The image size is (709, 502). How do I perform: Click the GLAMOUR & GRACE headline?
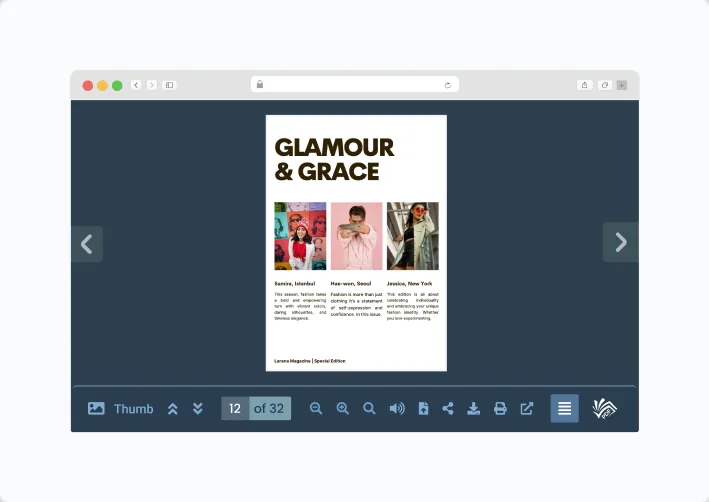click(334, 160)
